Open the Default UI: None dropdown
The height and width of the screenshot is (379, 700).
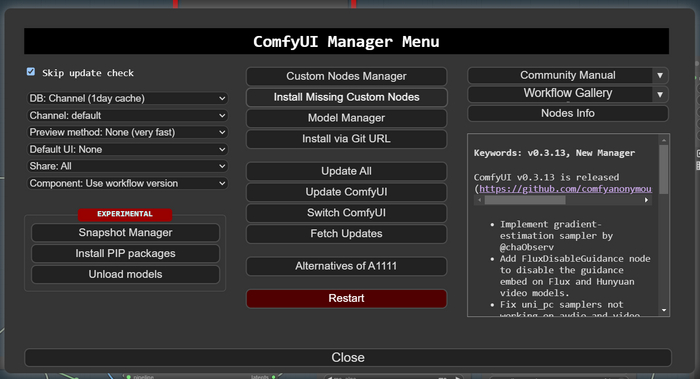[x=127, y=149]
